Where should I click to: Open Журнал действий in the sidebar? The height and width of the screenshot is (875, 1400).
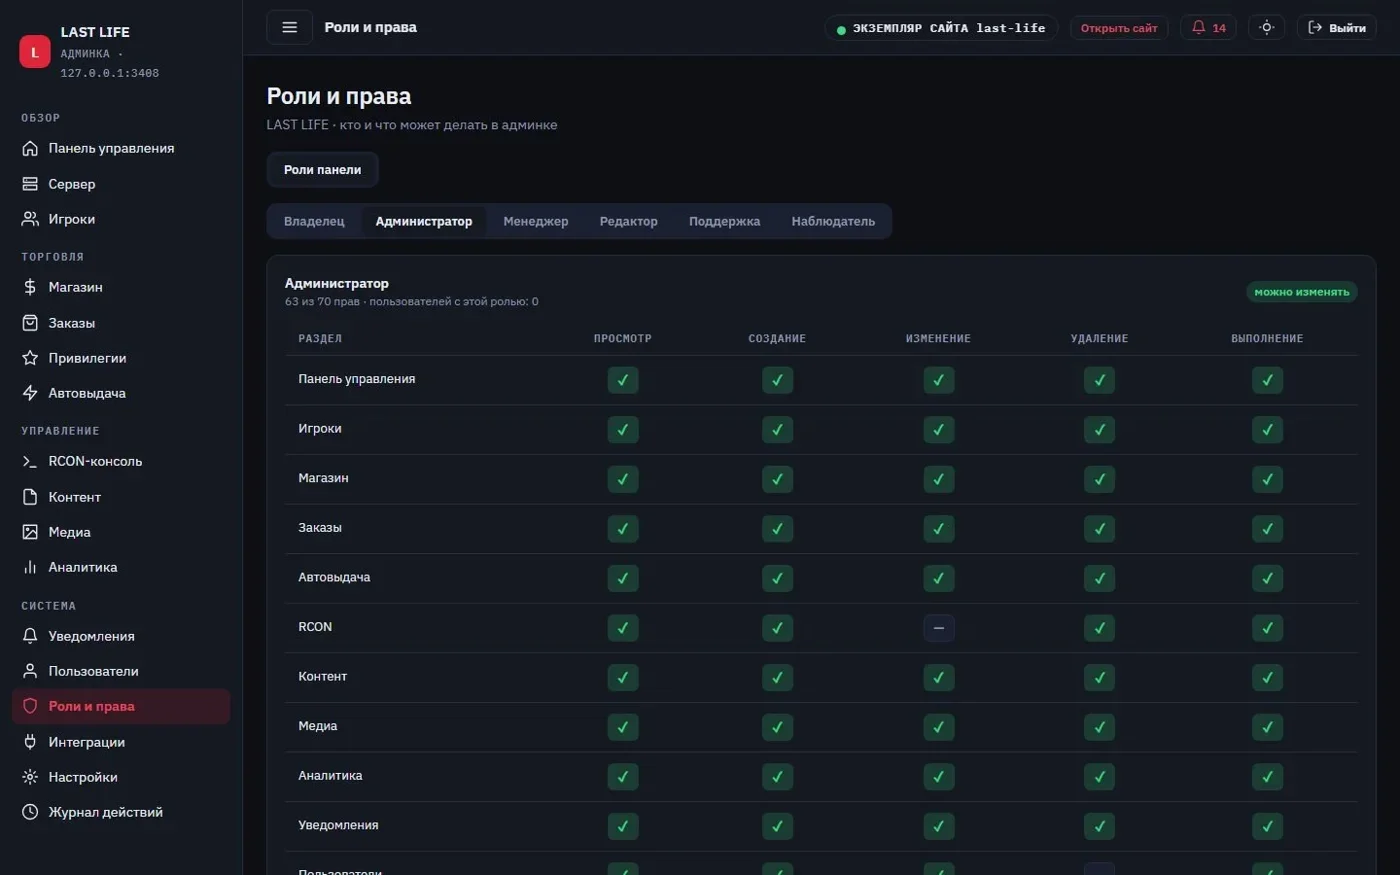[121, 812]
